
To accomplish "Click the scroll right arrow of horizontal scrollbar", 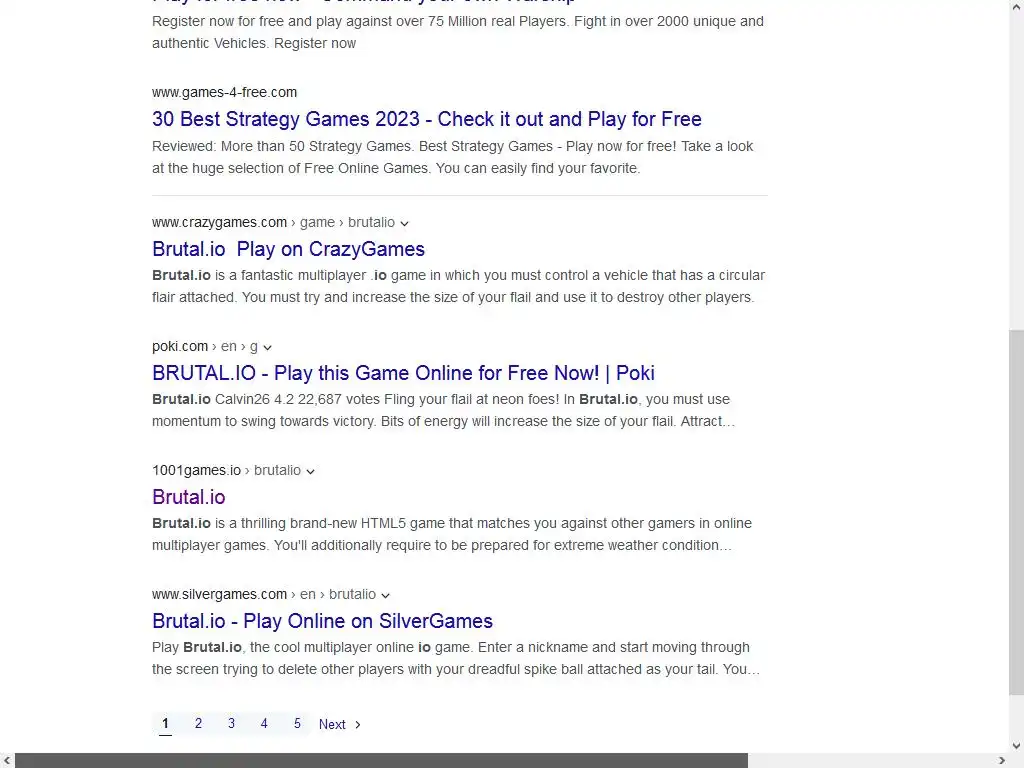I will pyautogui.click(x=1002, y=761).
